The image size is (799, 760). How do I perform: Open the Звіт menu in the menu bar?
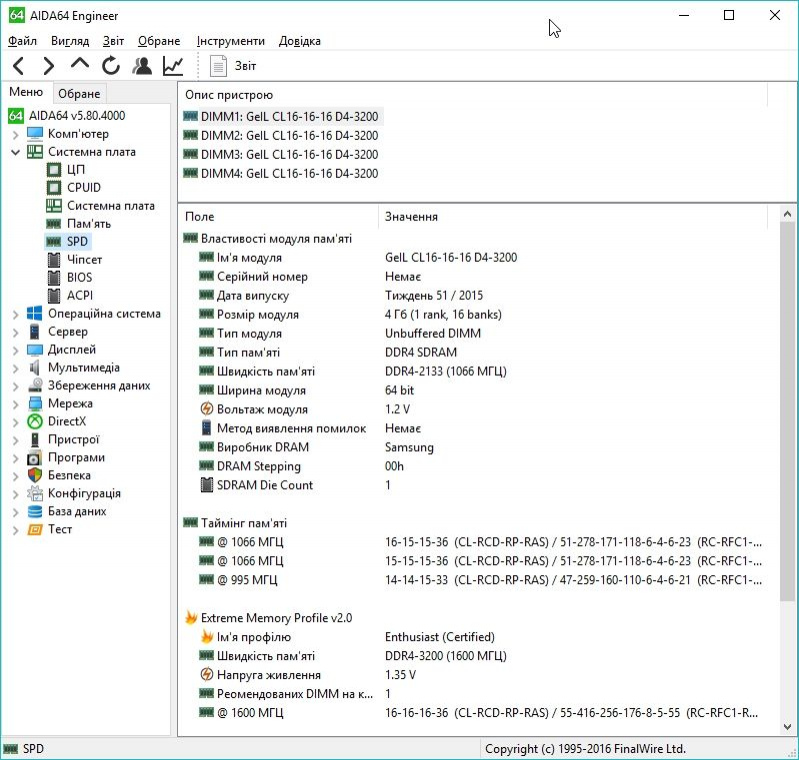point(113,41)
